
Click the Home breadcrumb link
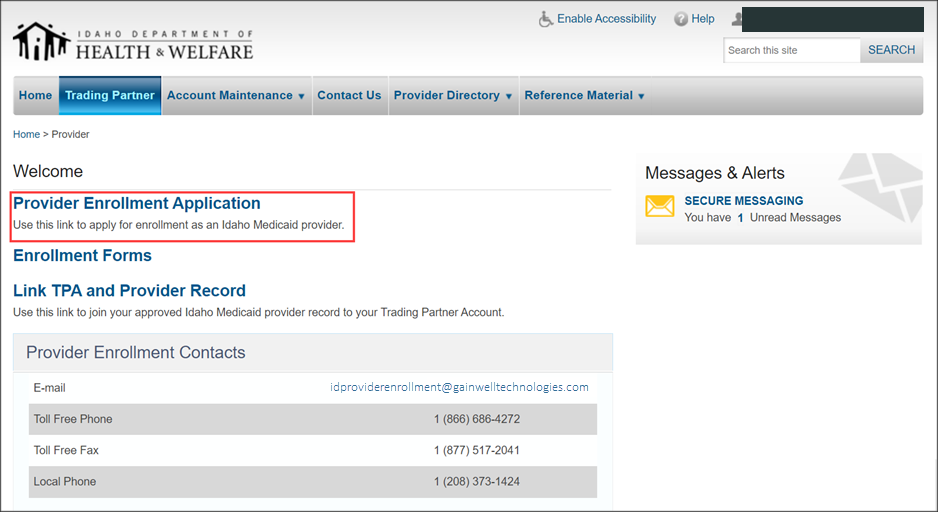[26, 135]
